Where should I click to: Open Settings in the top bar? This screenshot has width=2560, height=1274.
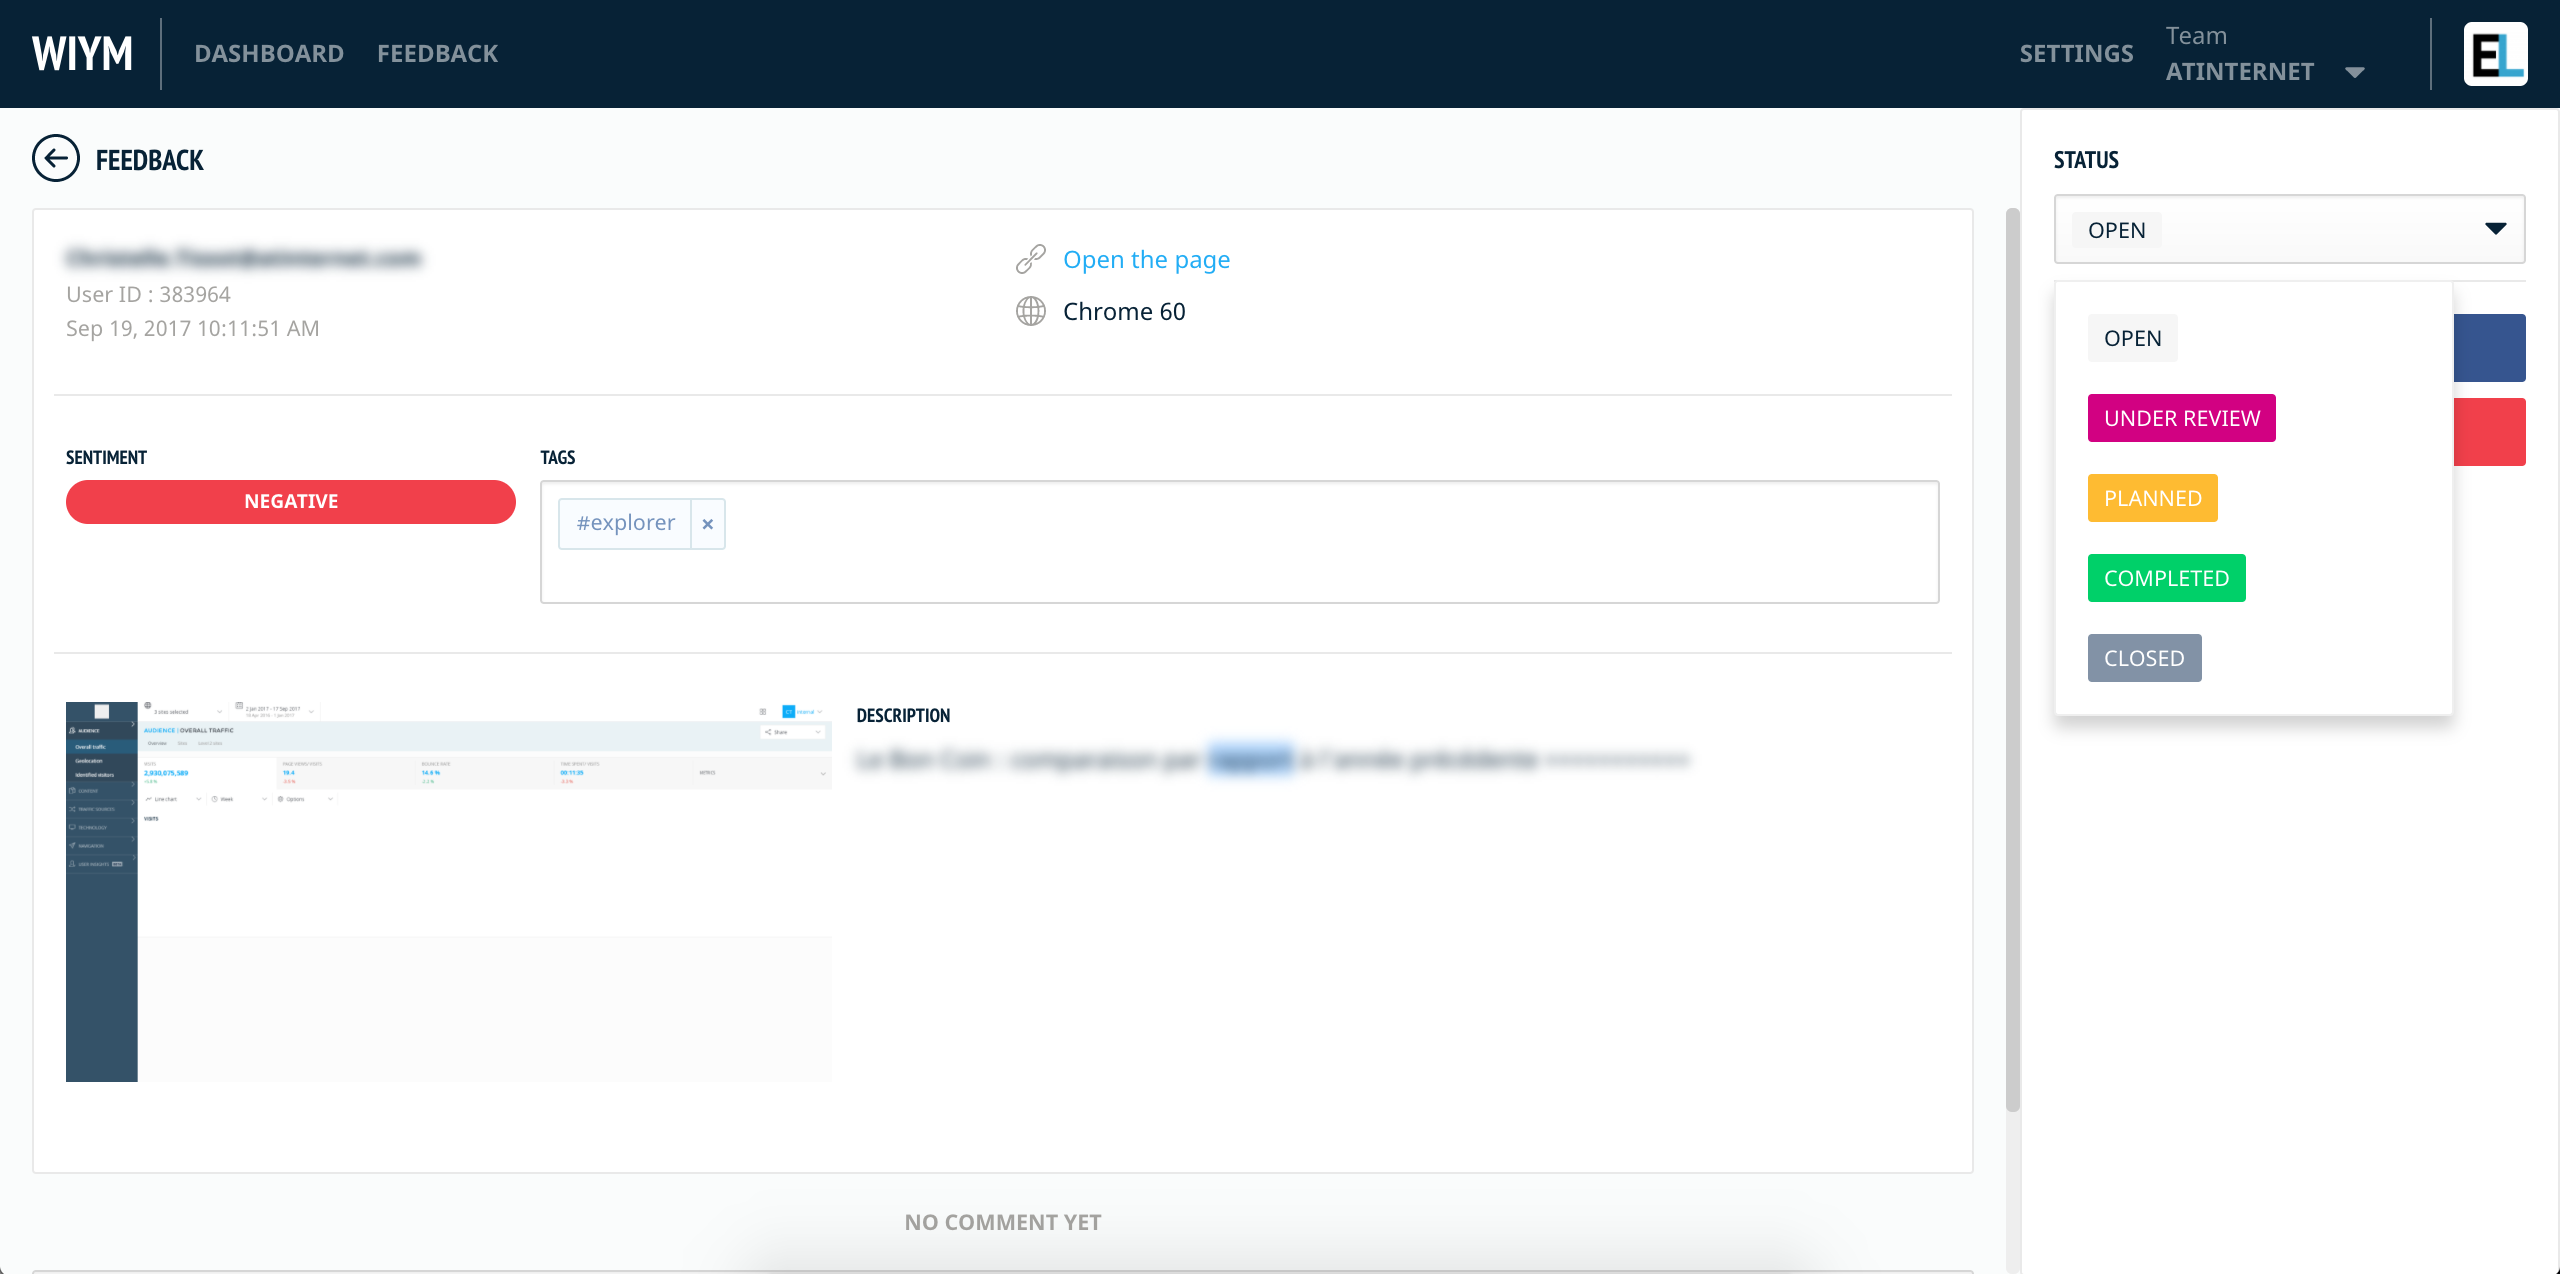click(x=2076, y=54)
